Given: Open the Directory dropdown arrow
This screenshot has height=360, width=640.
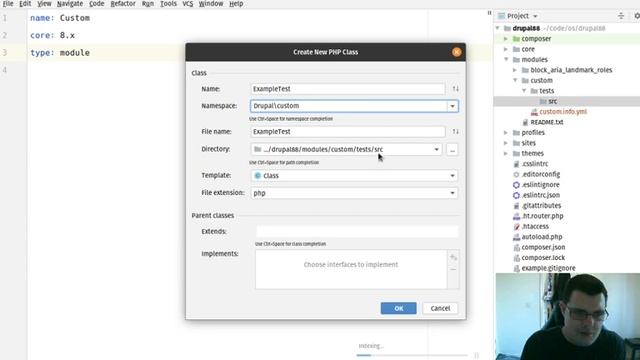Looking at the screenshot, I should (x=436, y=149).
